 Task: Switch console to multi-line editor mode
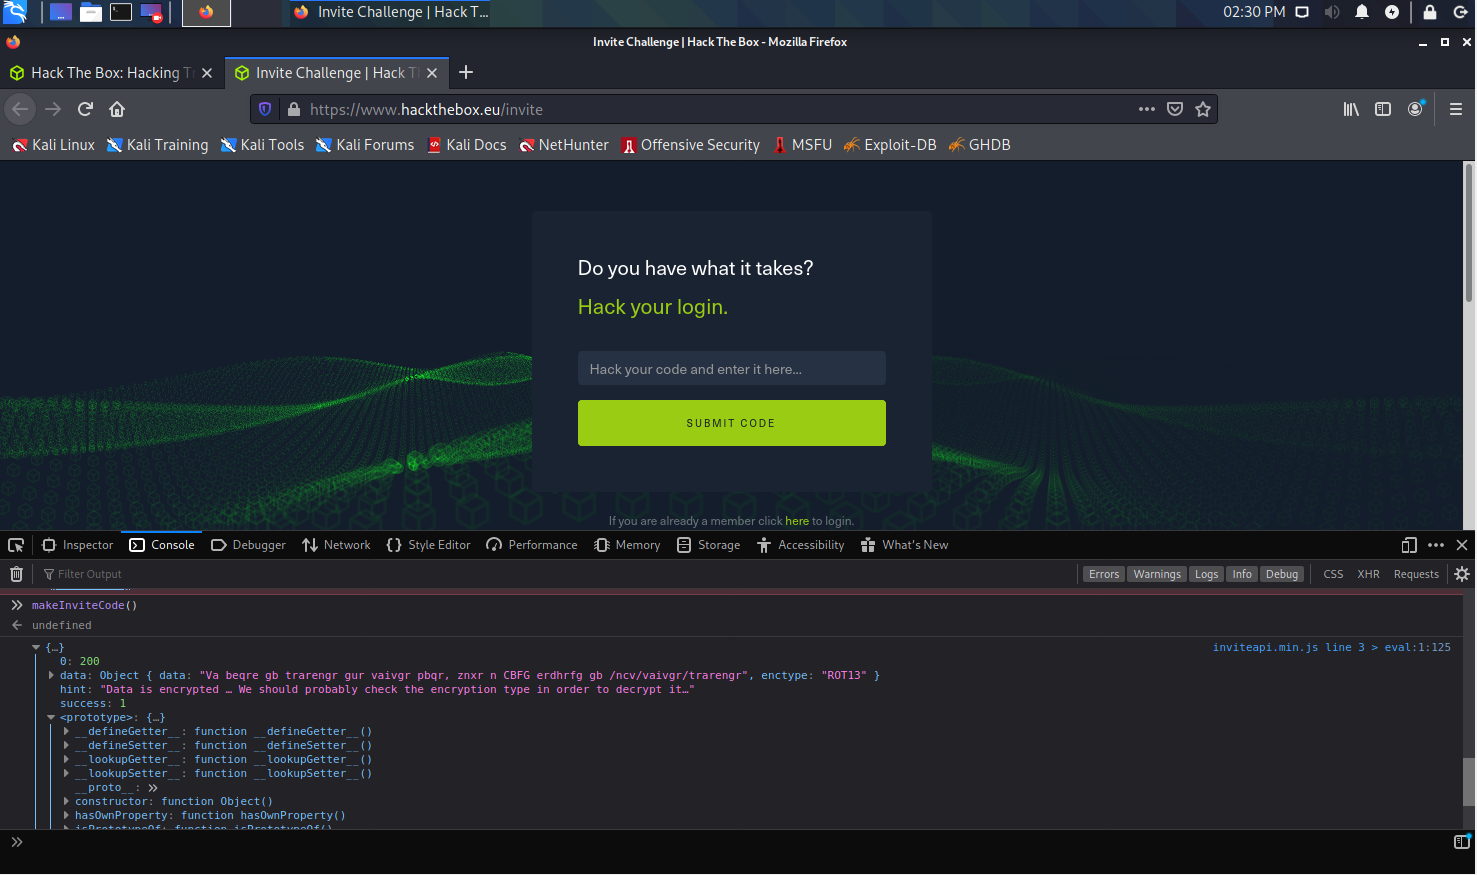pos(1461,842)
